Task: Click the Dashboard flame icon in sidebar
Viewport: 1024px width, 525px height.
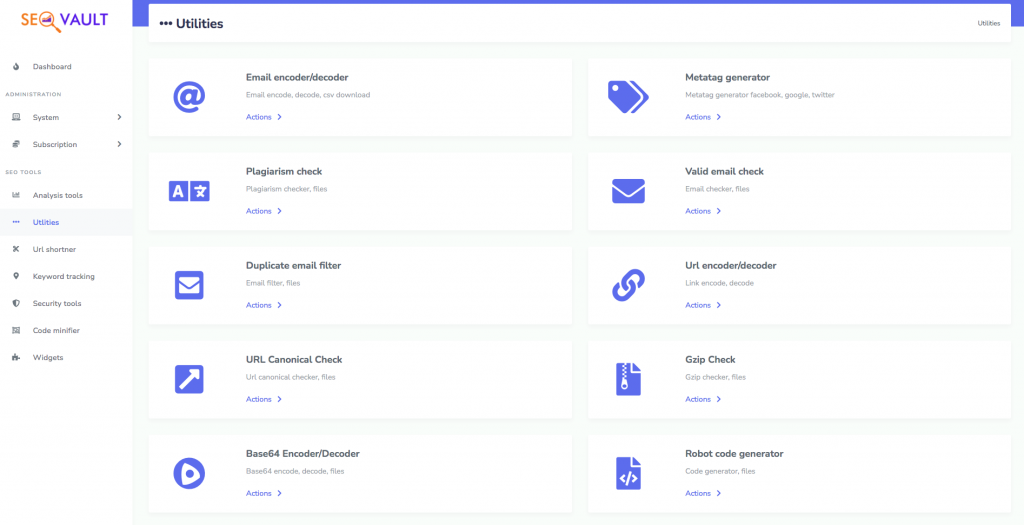Action: click(x=16, y=67)
